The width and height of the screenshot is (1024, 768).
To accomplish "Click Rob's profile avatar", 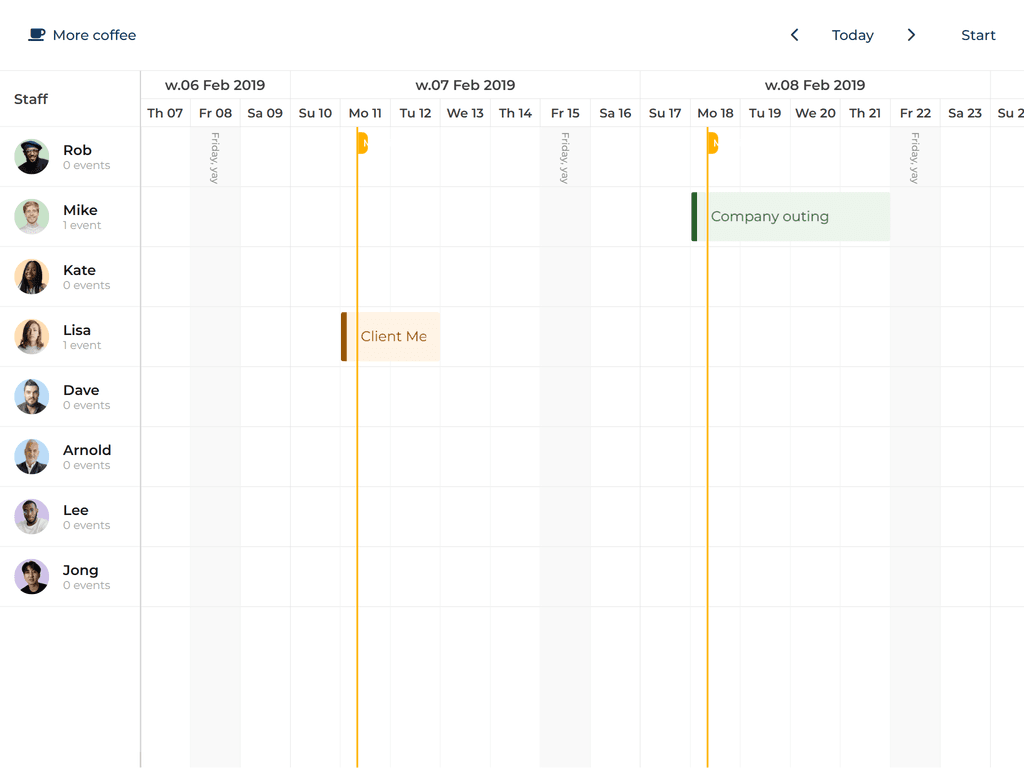I will 31,156.
